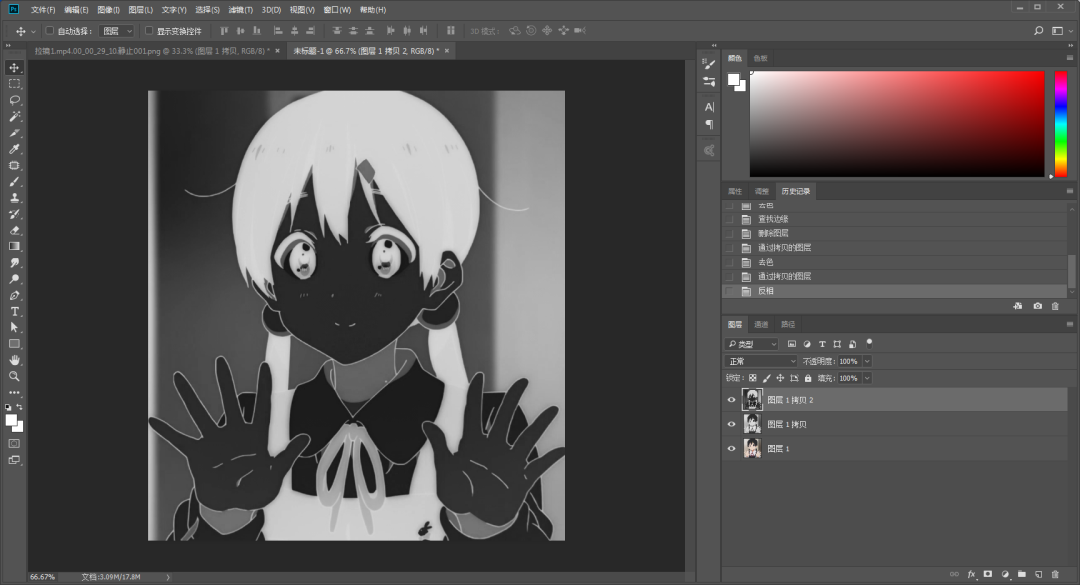Select the Pen tool
Viewport: 1080px width, 585px height.
tap(14, 296)
